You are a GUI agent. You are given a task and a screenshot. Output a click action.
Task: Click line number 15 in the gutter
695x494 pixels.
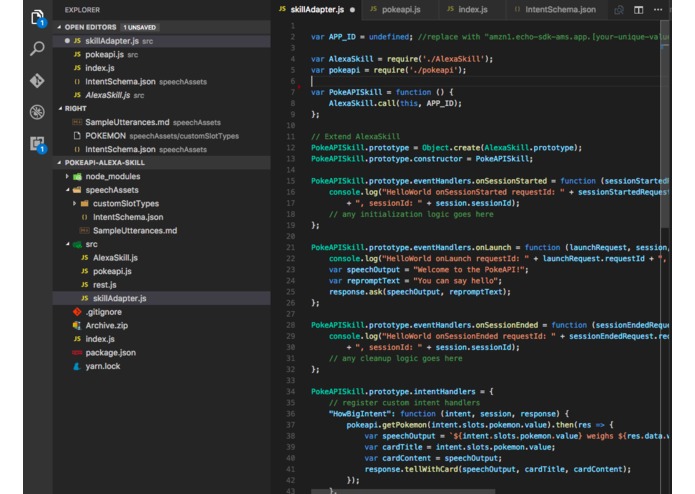coord(290,181)
